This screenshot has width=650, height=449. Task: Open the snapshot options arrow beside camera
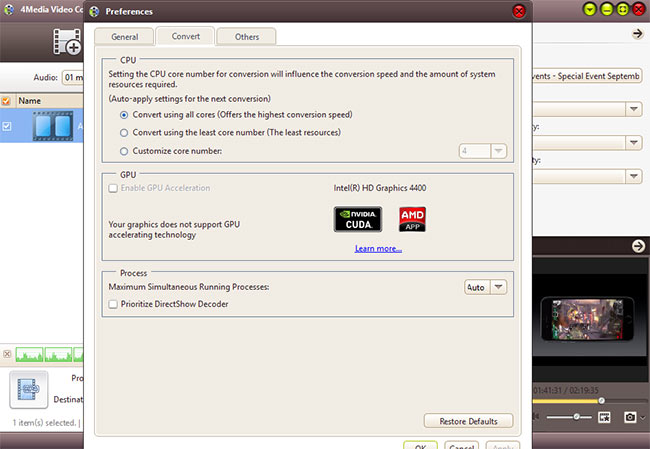[x=643, y=417]
